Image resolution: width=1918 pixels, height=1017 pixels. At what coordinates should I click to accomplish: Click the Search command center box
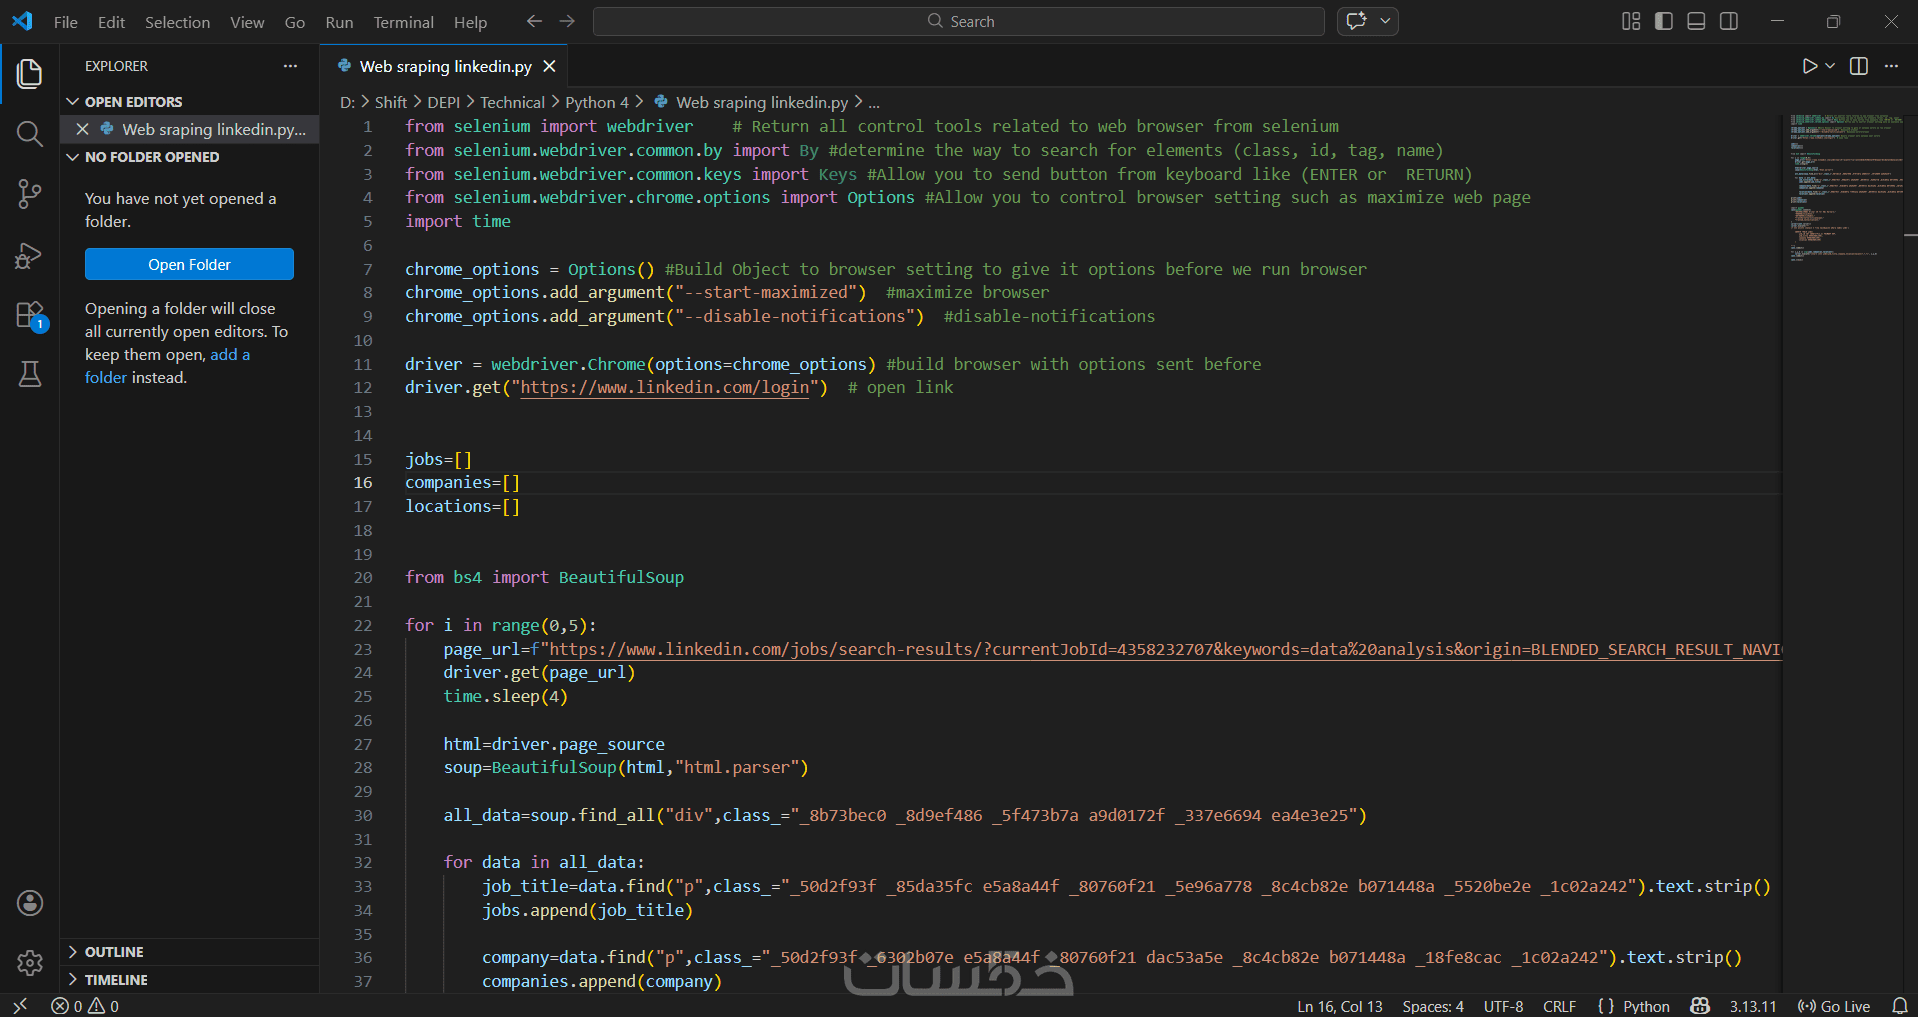click(958, 21)
